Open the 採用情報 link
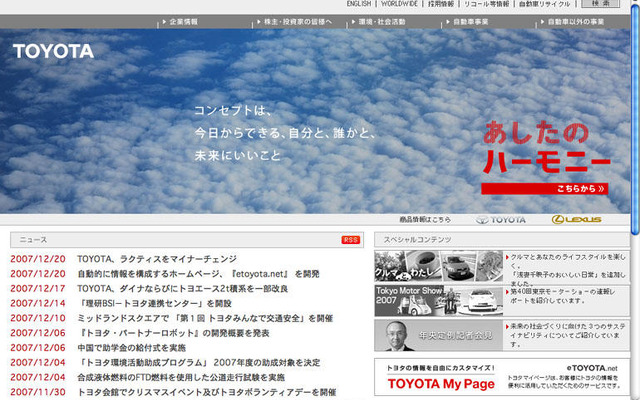 [x=441, y=4]
